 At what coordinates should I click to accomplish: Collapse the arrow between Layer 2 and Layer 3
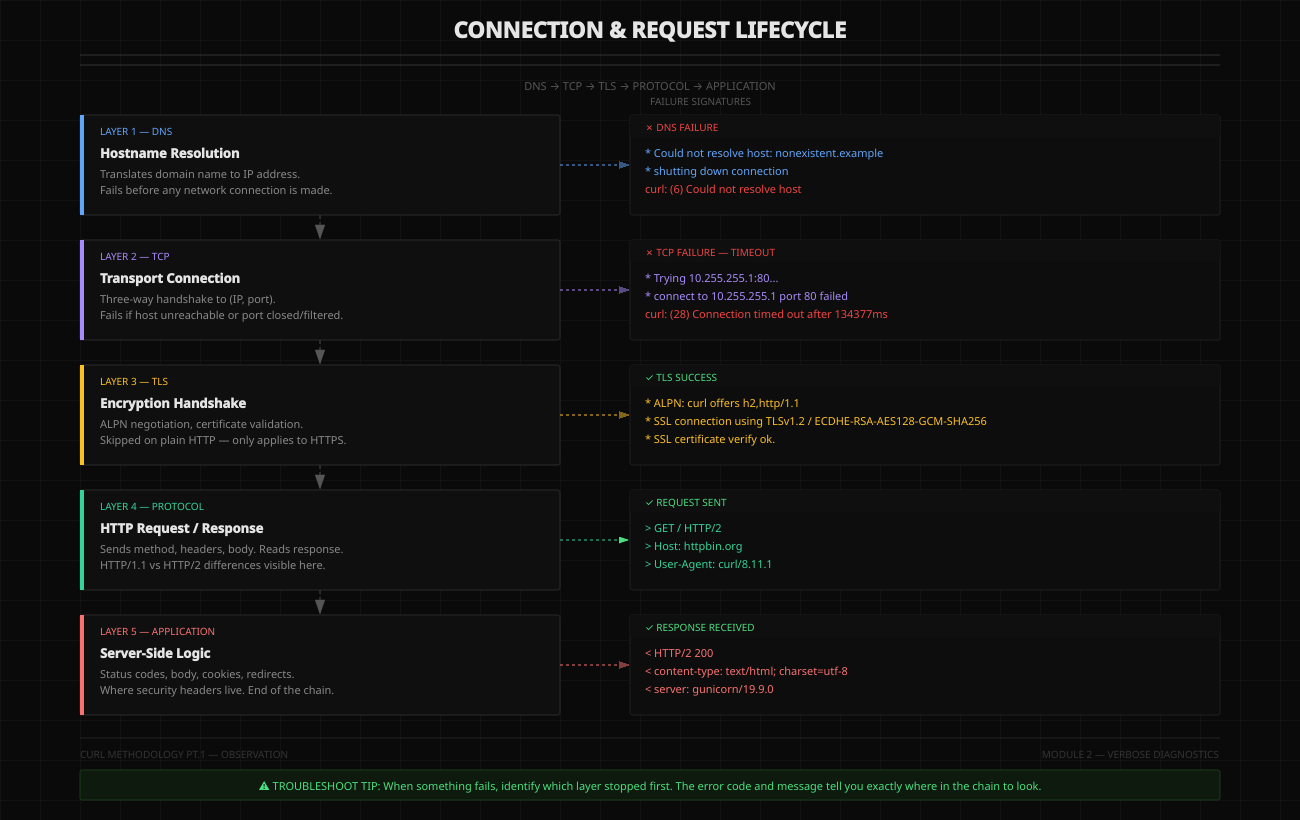pyautogui.click(x=320, y=353)
